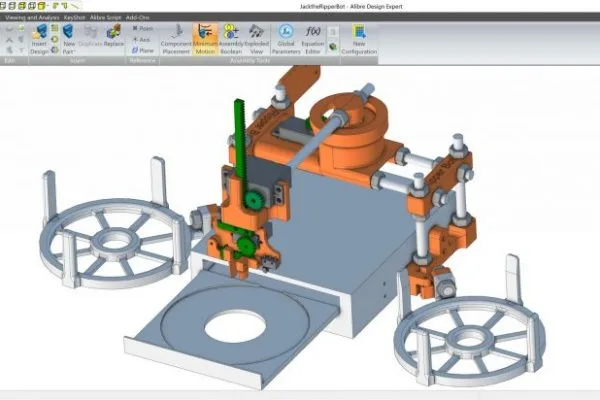Insert a reference Plane
Screen dimensions: 600x400
pyautogui.click(x=142, y=51)
